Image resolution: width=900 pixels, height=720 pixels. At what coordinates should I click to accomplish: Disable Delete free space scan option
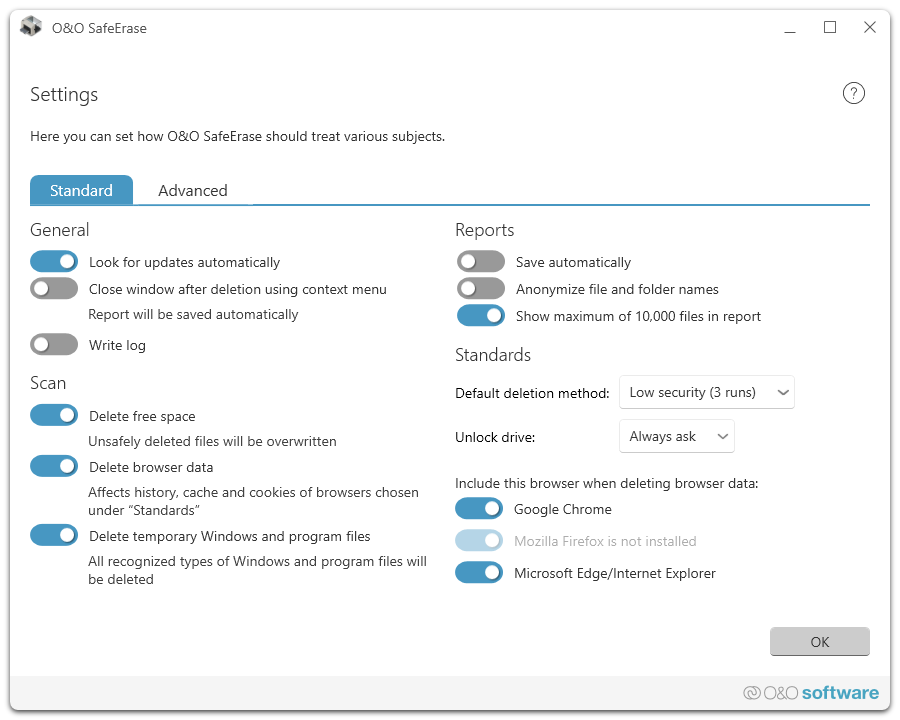coord(54,415)
